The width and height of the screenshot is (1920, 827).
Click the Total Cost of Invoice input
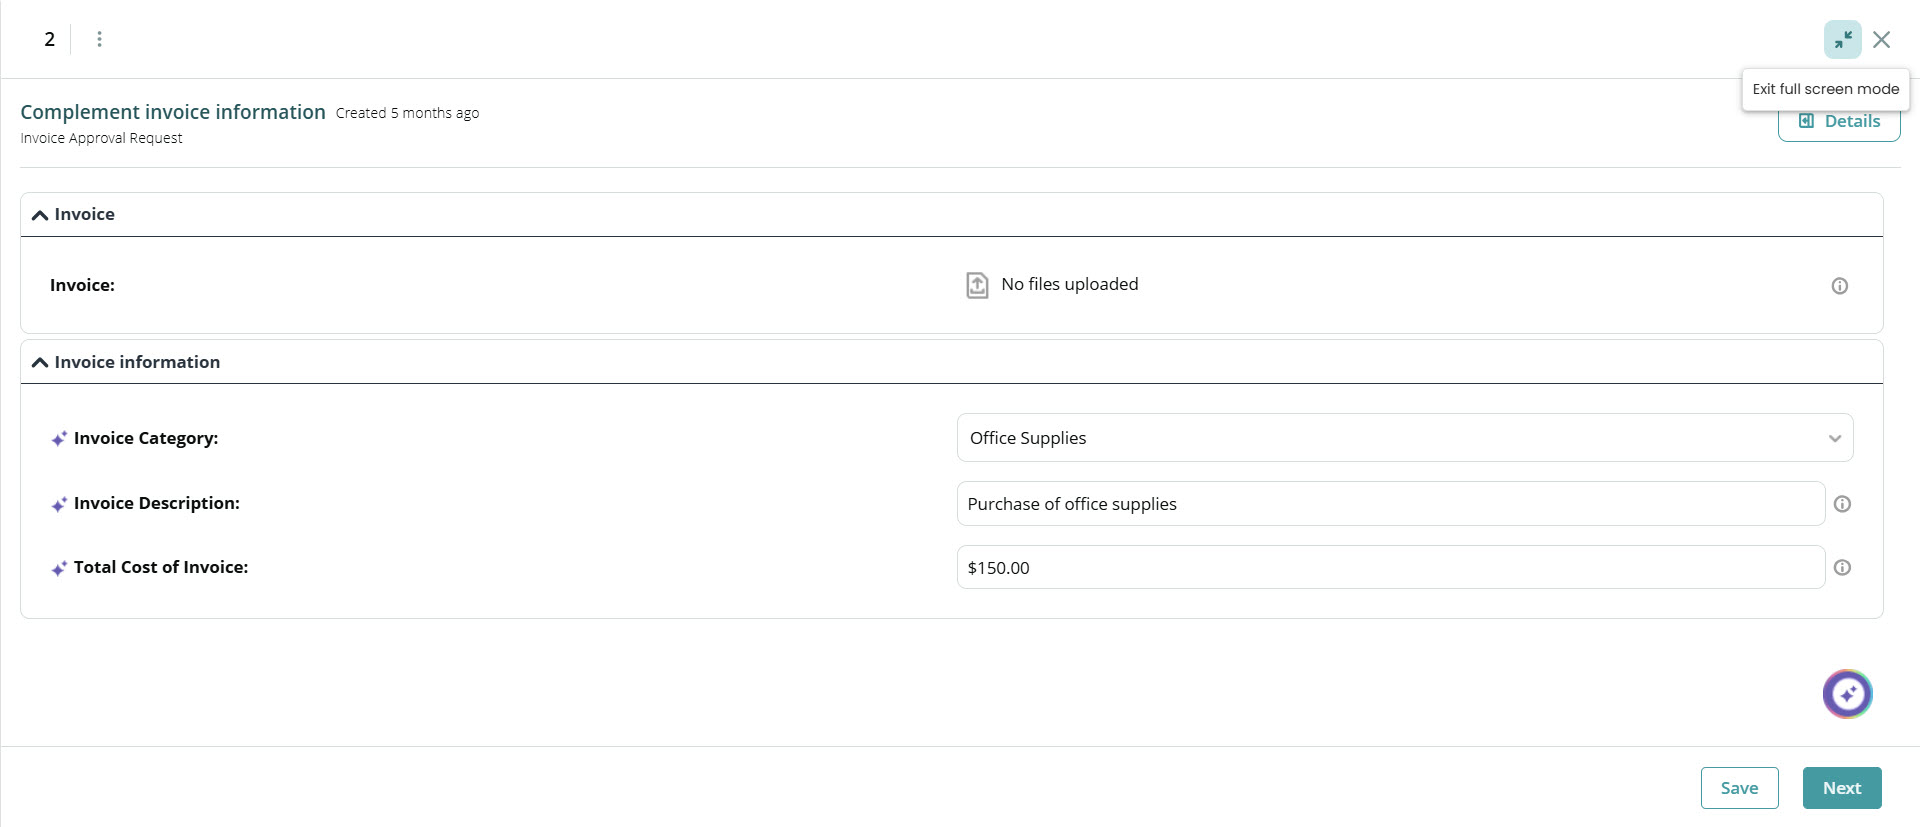[x=1390, y=568]
